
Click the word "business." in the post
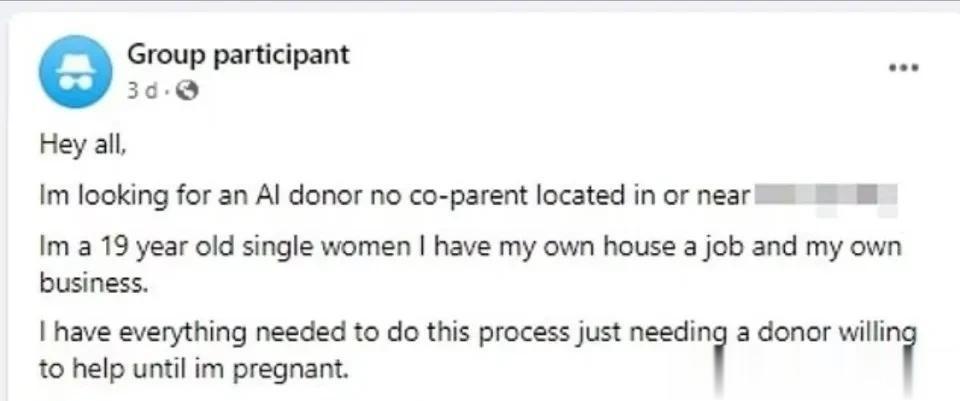pyautogui.click(x=94, y=282)
